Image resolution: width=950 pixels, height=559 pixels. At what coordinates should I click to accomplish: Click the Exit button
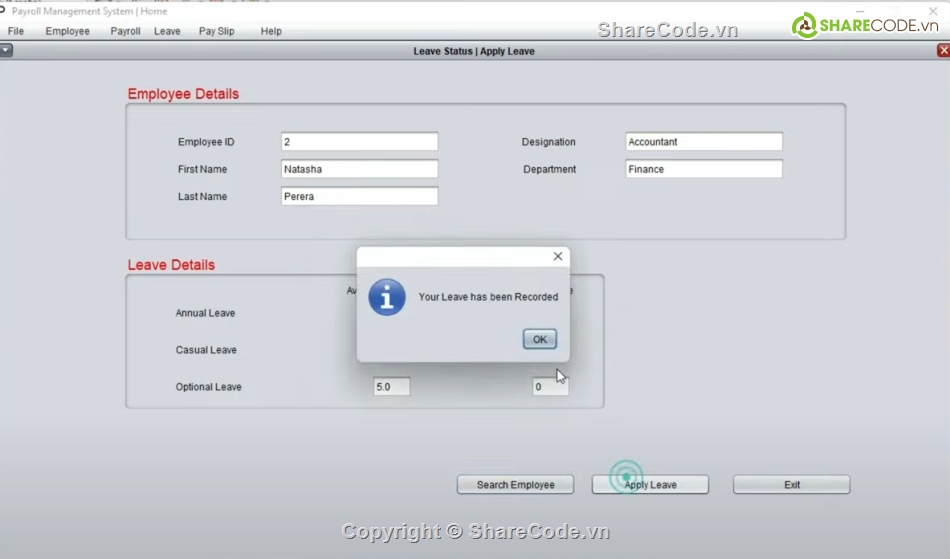[x=791, y=485]
